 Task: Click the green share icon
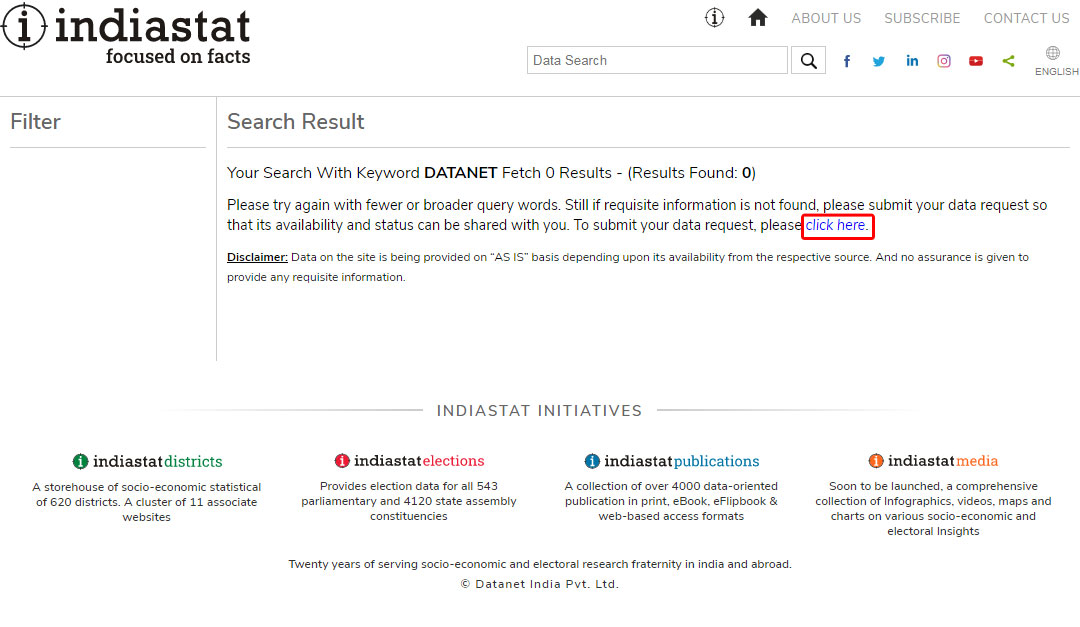pos(1008,61)
